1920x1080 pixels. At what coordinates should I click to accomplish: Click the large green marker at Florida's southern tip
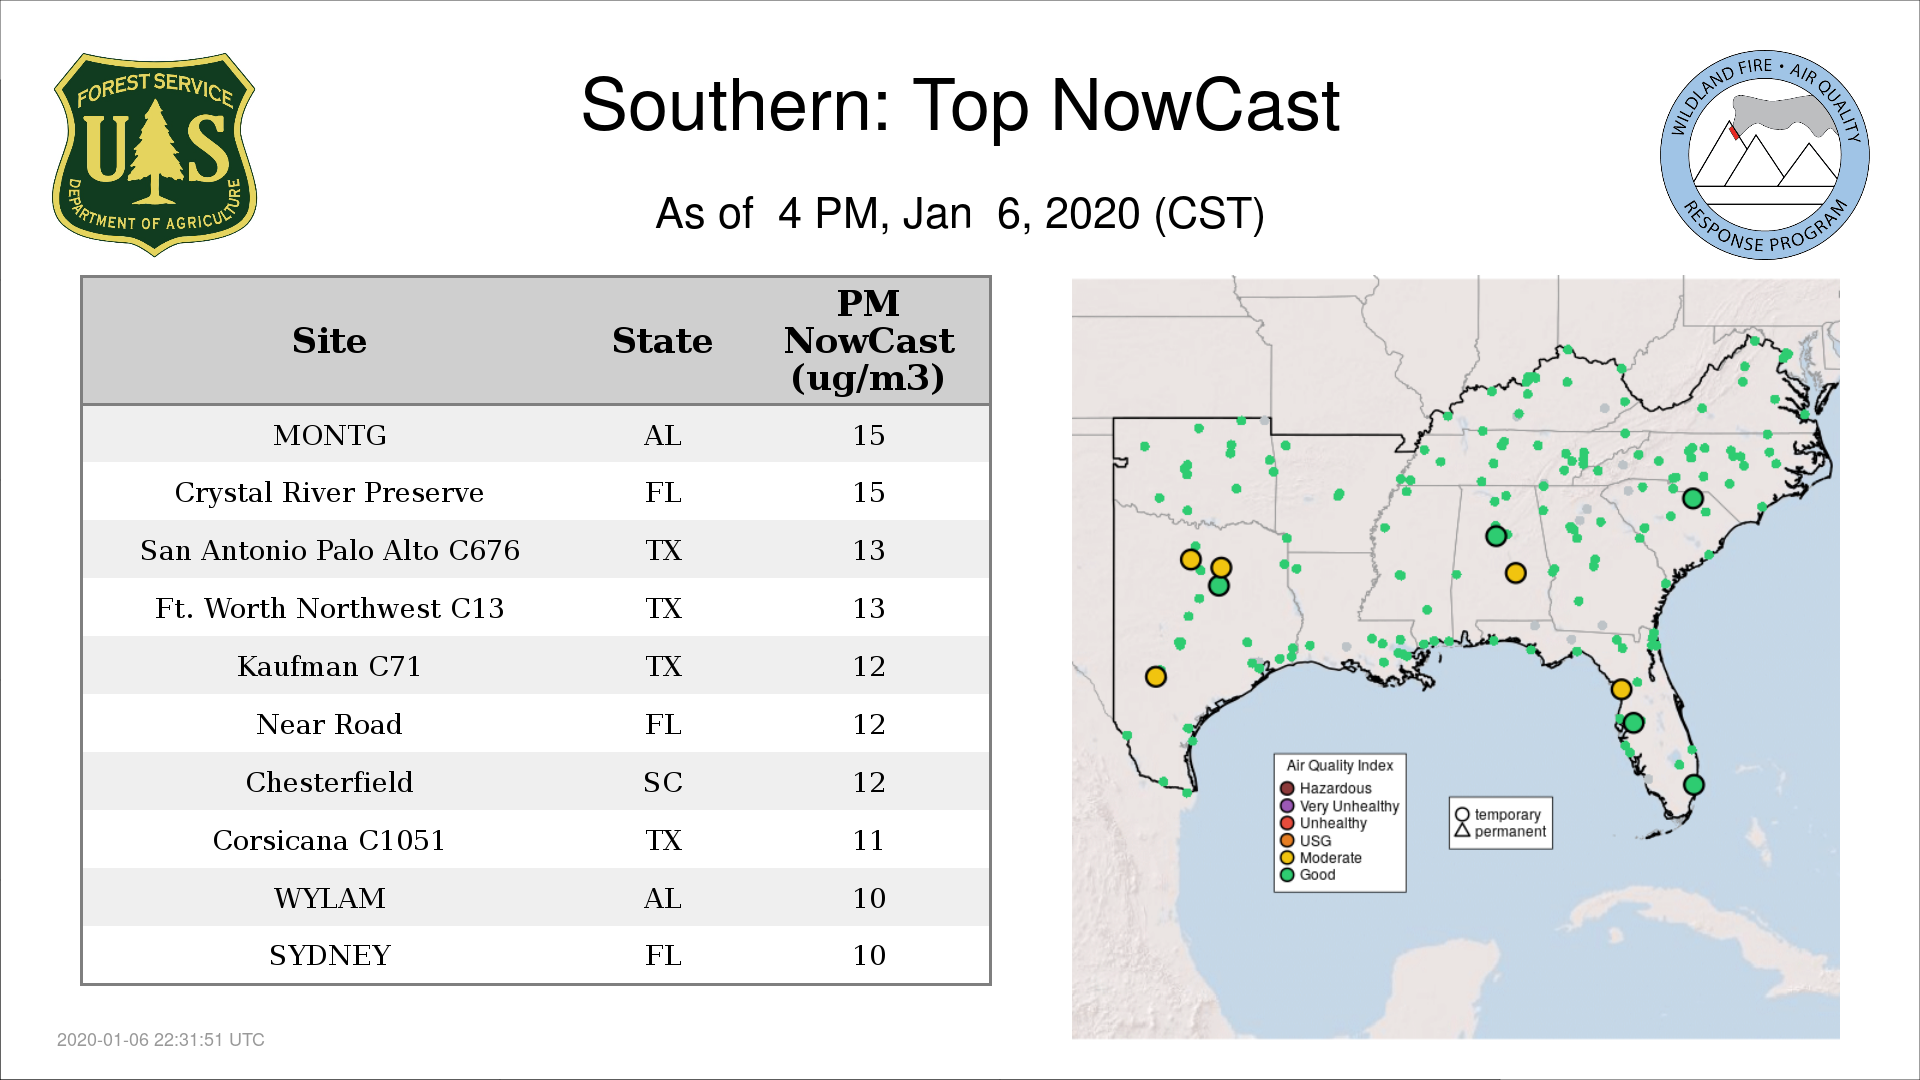click(1693, 785)
